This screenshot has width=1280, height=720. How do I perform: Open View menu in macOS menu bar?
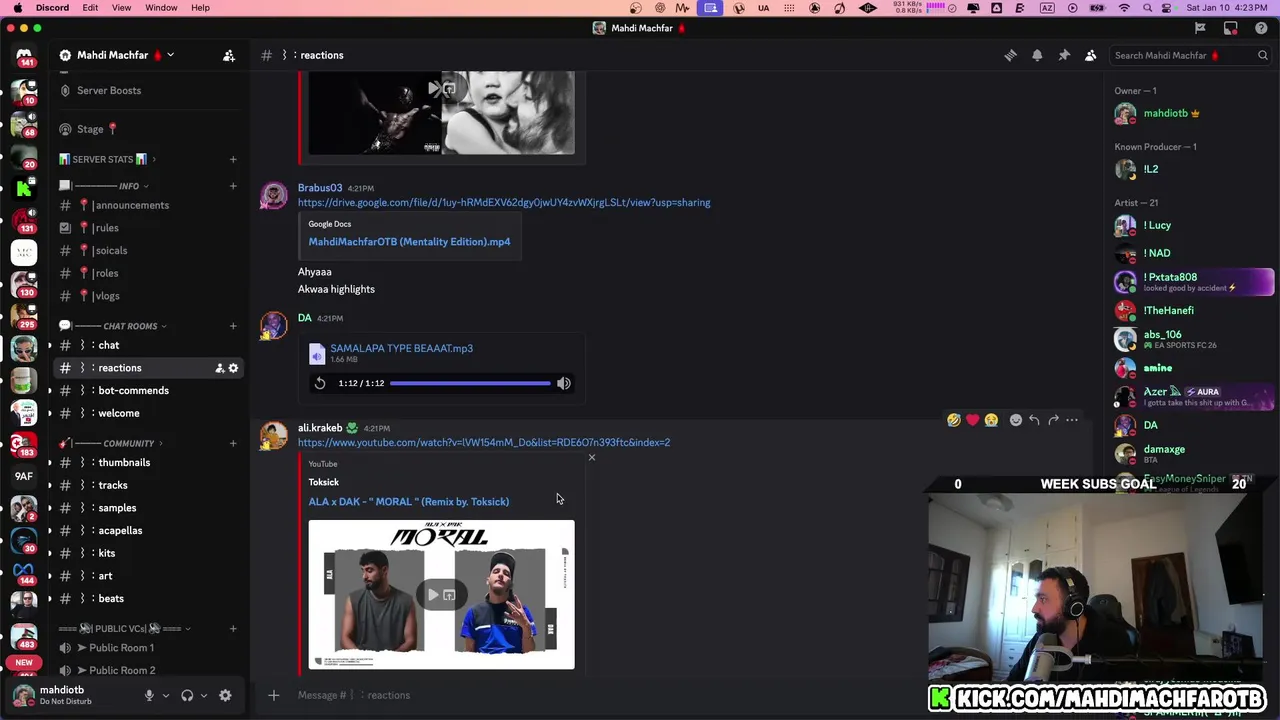point(121,8)
